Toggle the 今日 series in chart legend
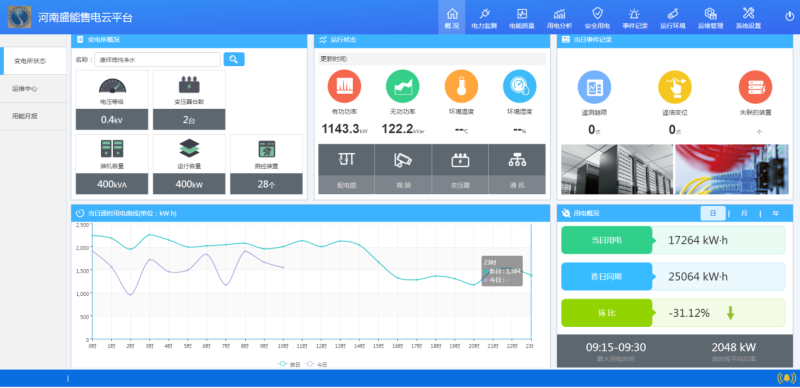The width and height of the screenshot is (800, 388). (316, 364)
